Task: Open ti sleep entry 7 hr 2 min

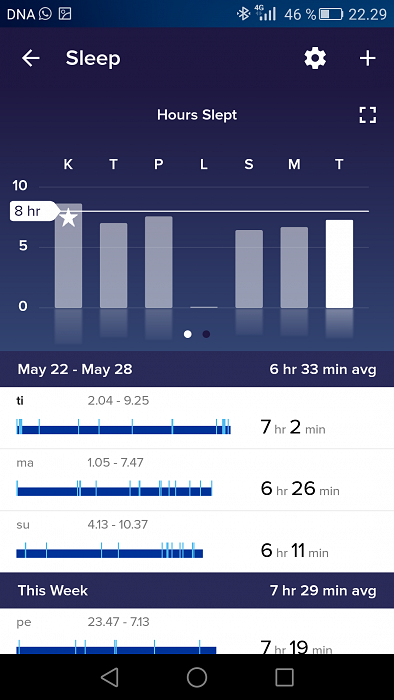Action: point(197,418)
